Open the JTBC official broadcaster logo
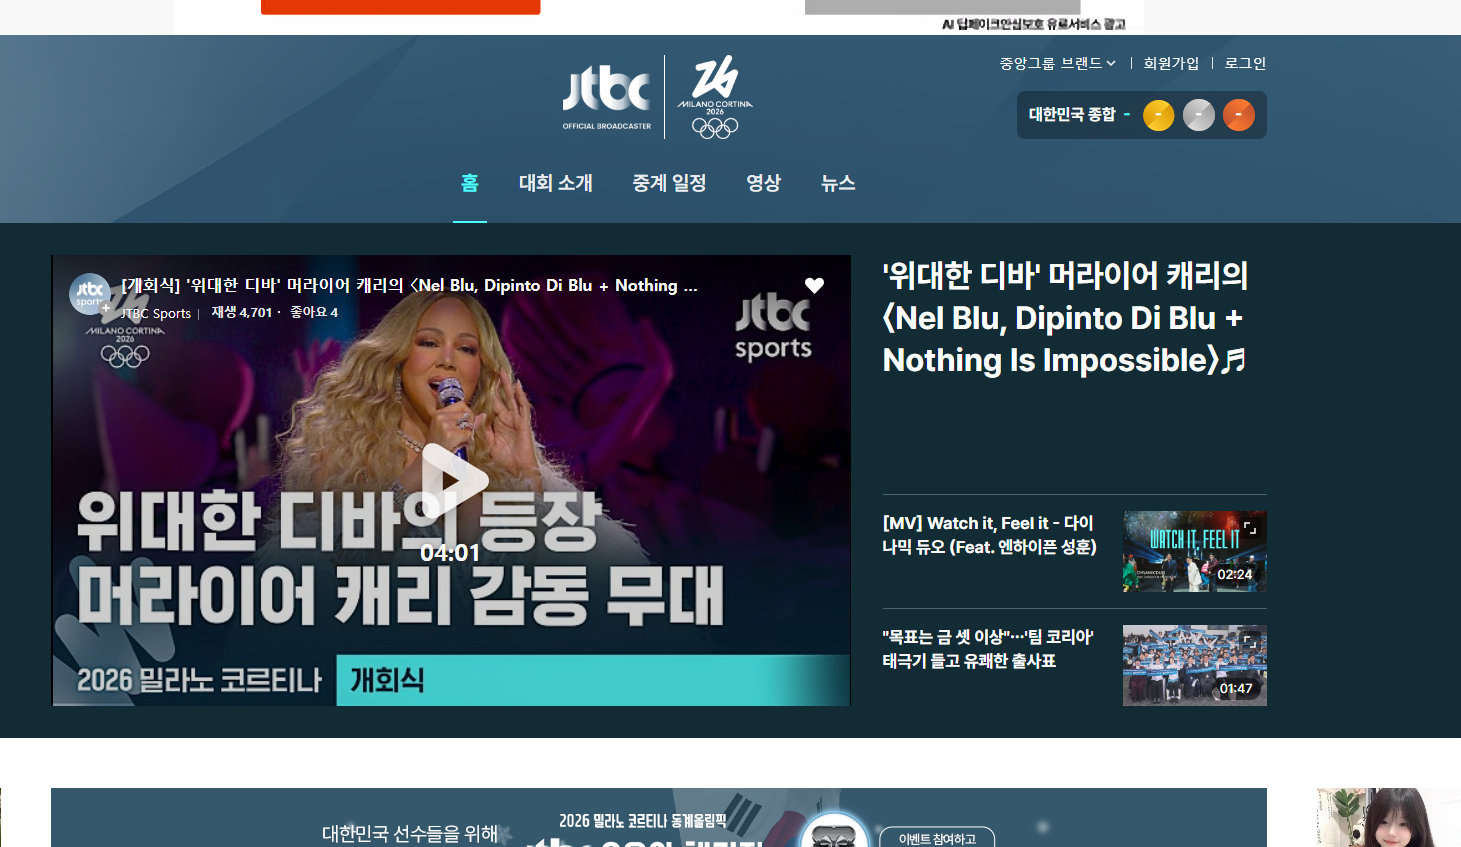The image size is (1461, 847). (x=606, y=98)
